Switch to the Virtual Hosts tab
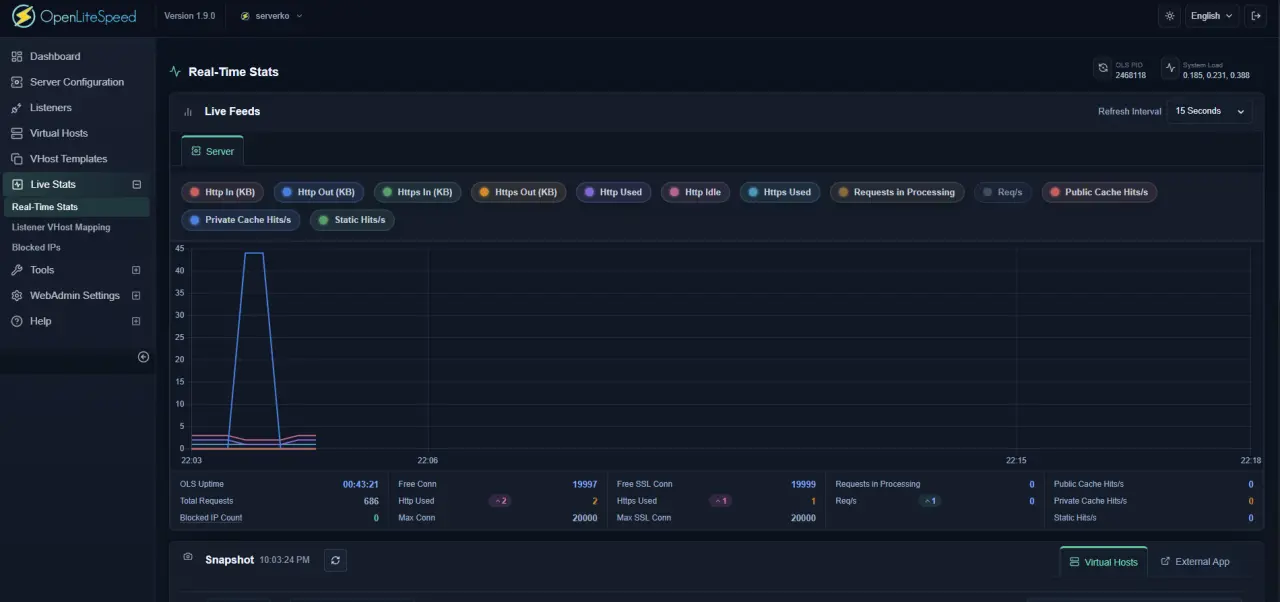Viewport: 1280px width, 602px height. (x=1103, y=562)
